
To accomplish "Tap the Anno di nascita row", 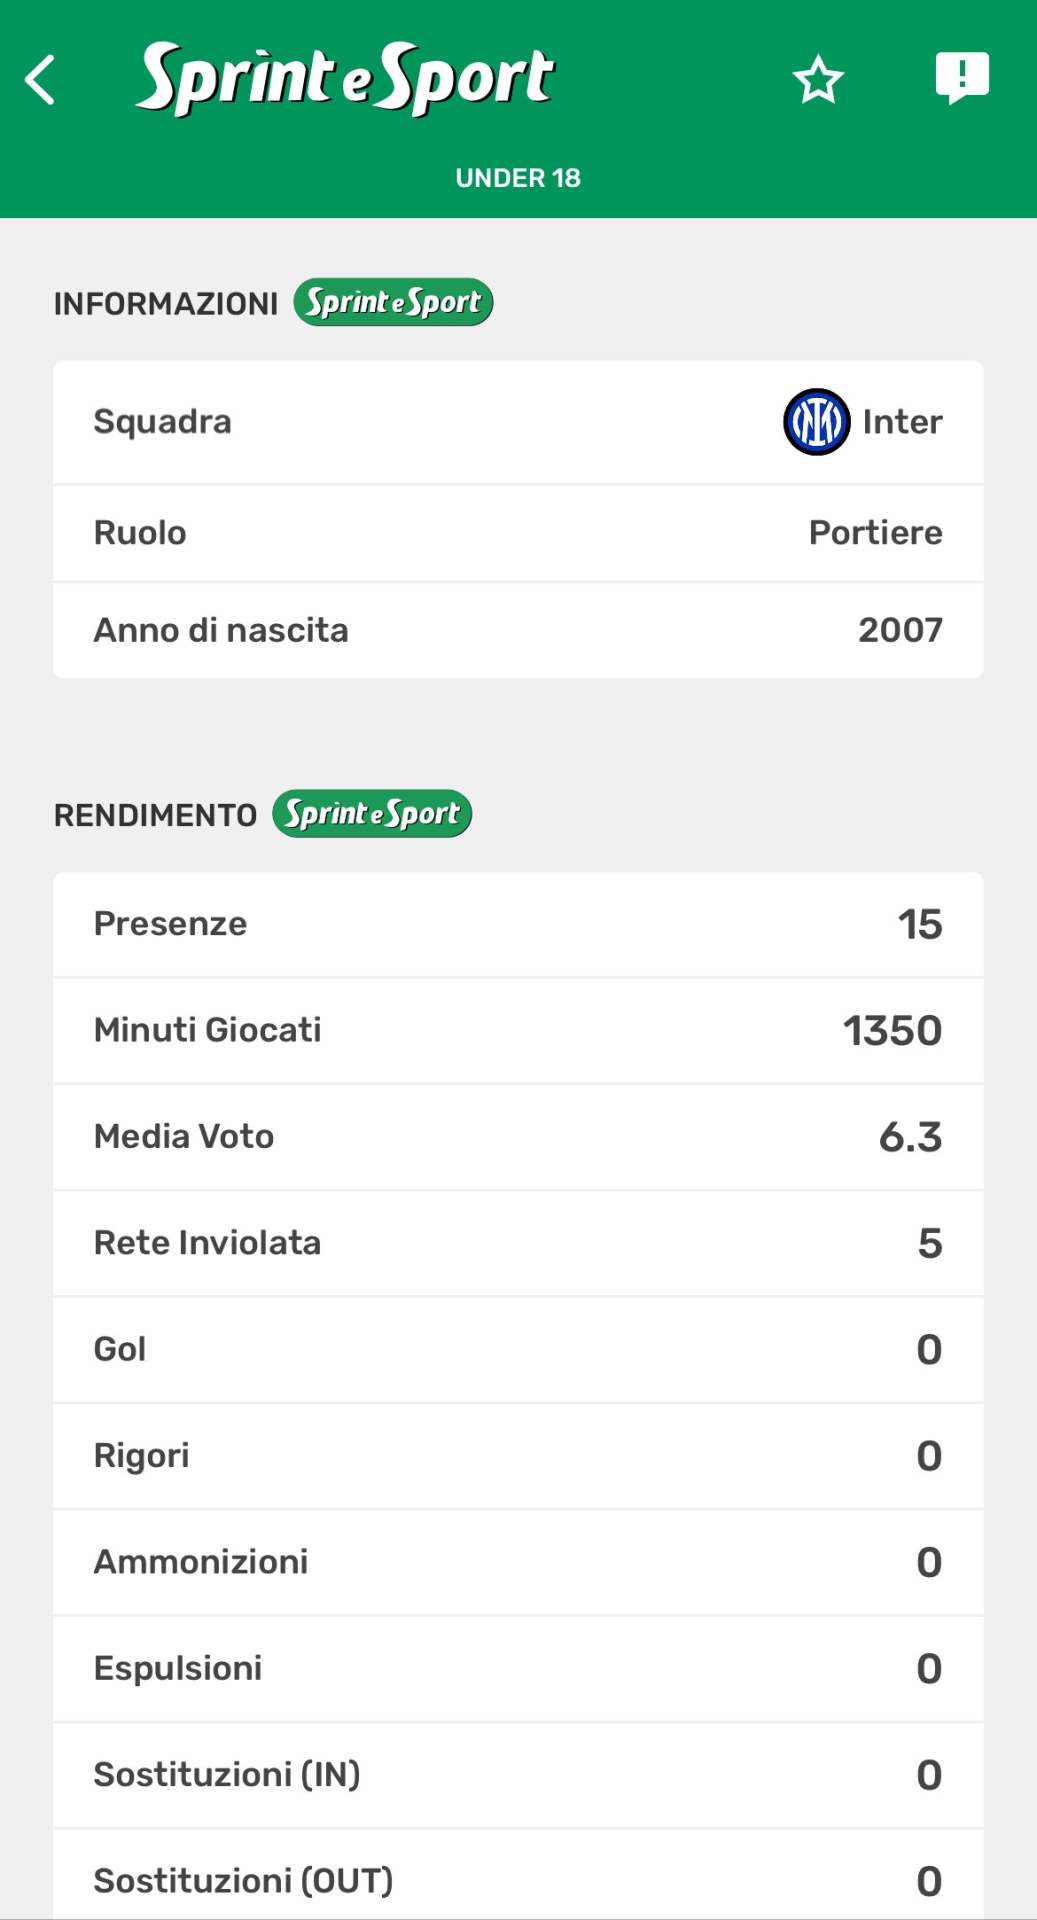I will pos(518,630).
